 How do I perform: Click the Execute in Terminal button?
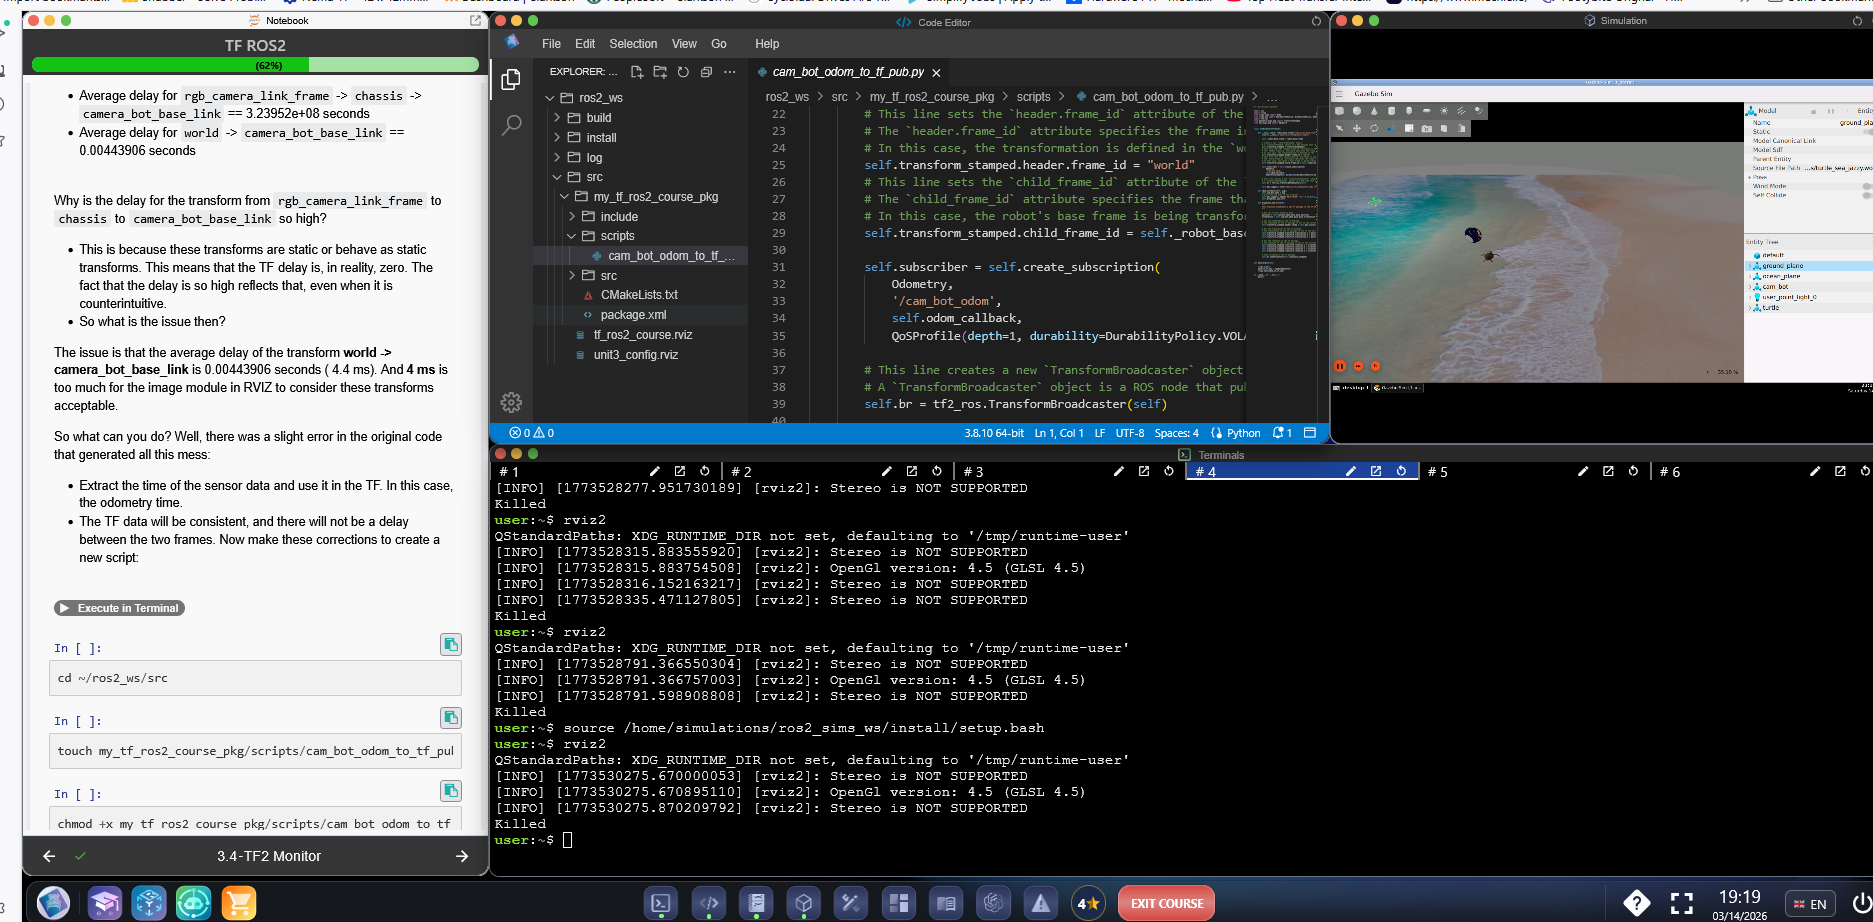[x=120, y=608]
